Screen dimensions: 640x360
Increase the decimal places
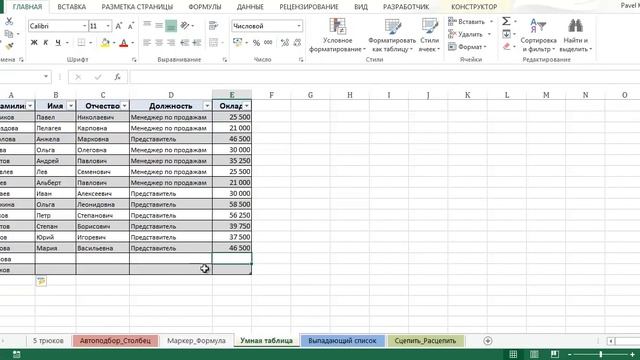click(285, 42)
